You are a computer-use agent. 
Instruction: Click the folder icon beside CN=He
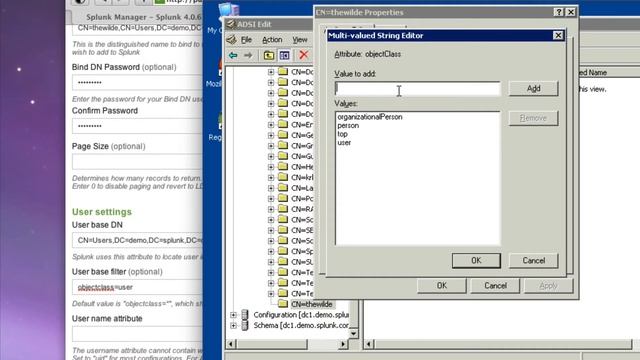[x=282, y=167]
